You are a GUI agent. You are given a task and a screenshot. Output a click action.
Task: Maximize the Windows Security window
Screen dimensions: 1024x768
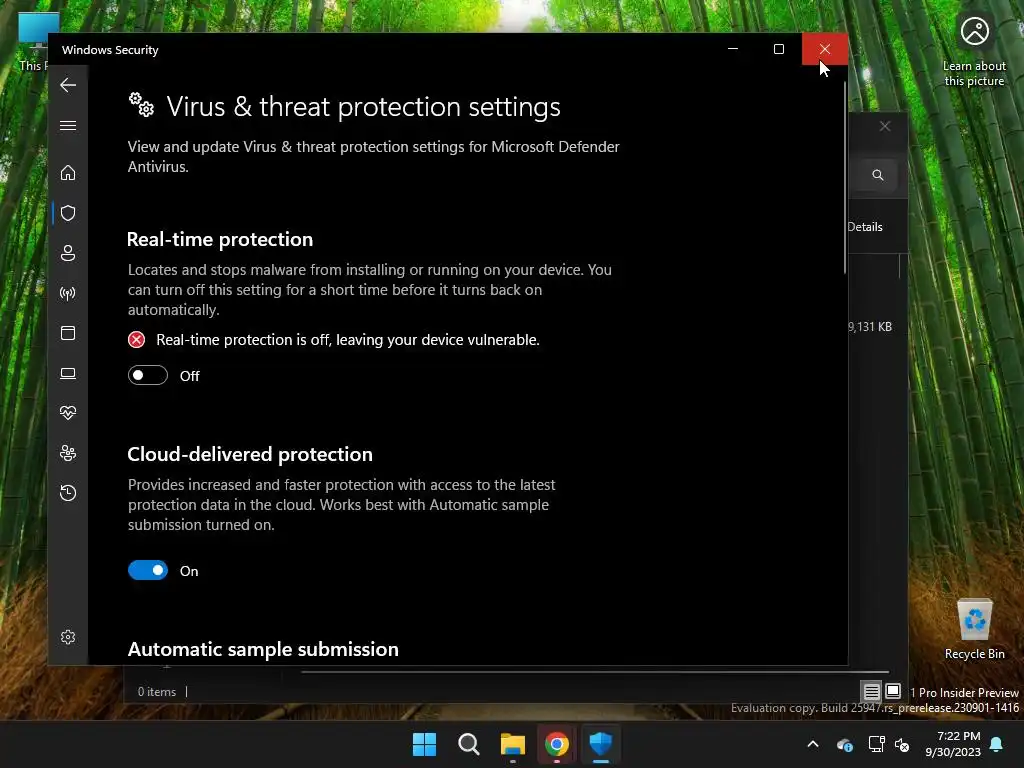pyautogui.click(x=778, y=49)
